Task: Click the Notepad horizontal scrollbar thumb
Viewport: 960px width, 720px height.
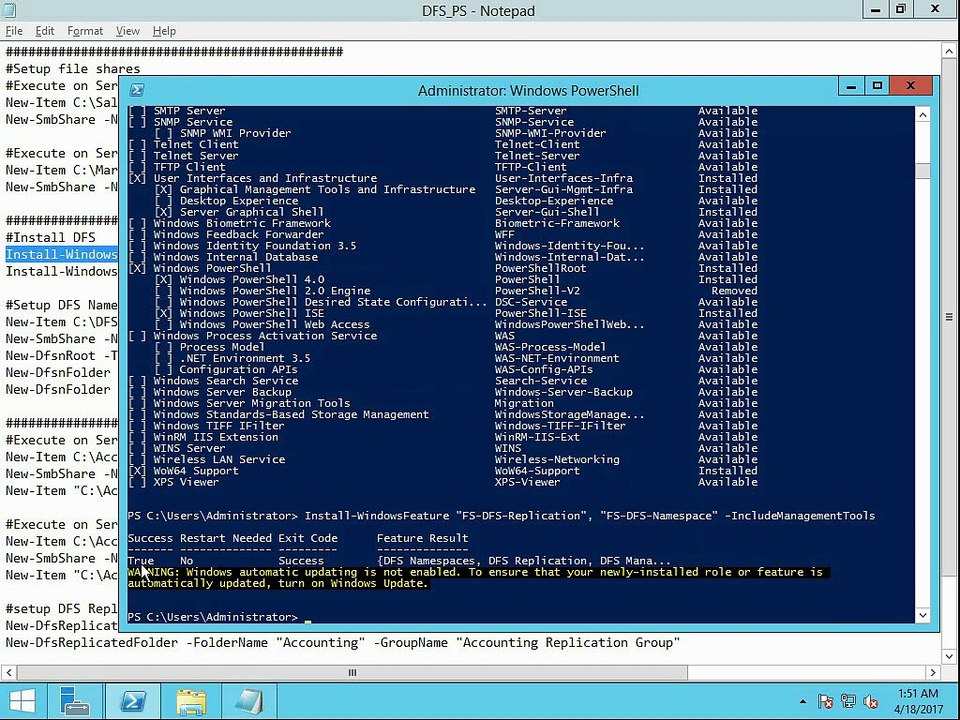Action: [x=352, y=672]
